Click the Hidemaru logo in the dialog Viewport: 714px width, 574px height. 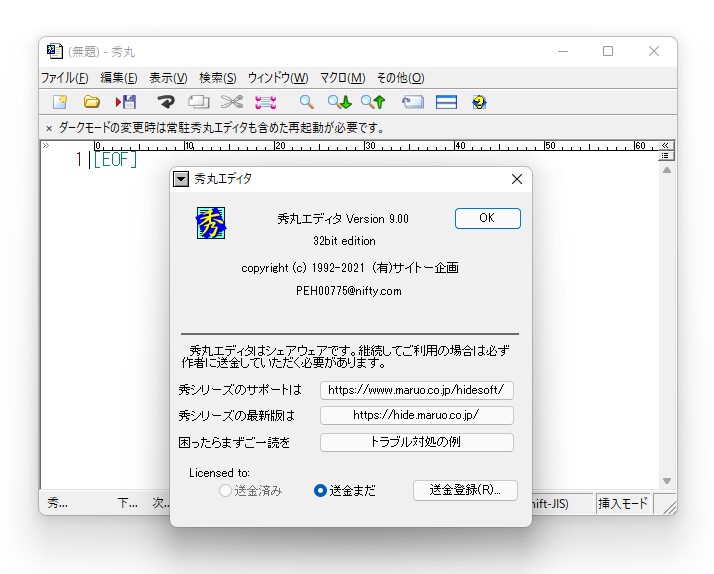tap(211, 223)
